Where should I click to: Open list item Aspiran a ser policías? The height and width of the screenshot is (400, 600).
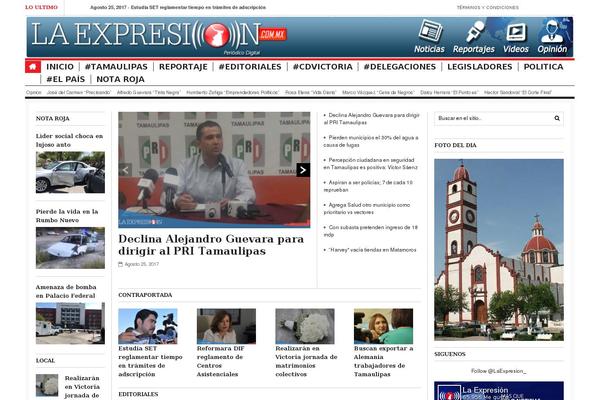pyautogui.click(x=368, y=186)
